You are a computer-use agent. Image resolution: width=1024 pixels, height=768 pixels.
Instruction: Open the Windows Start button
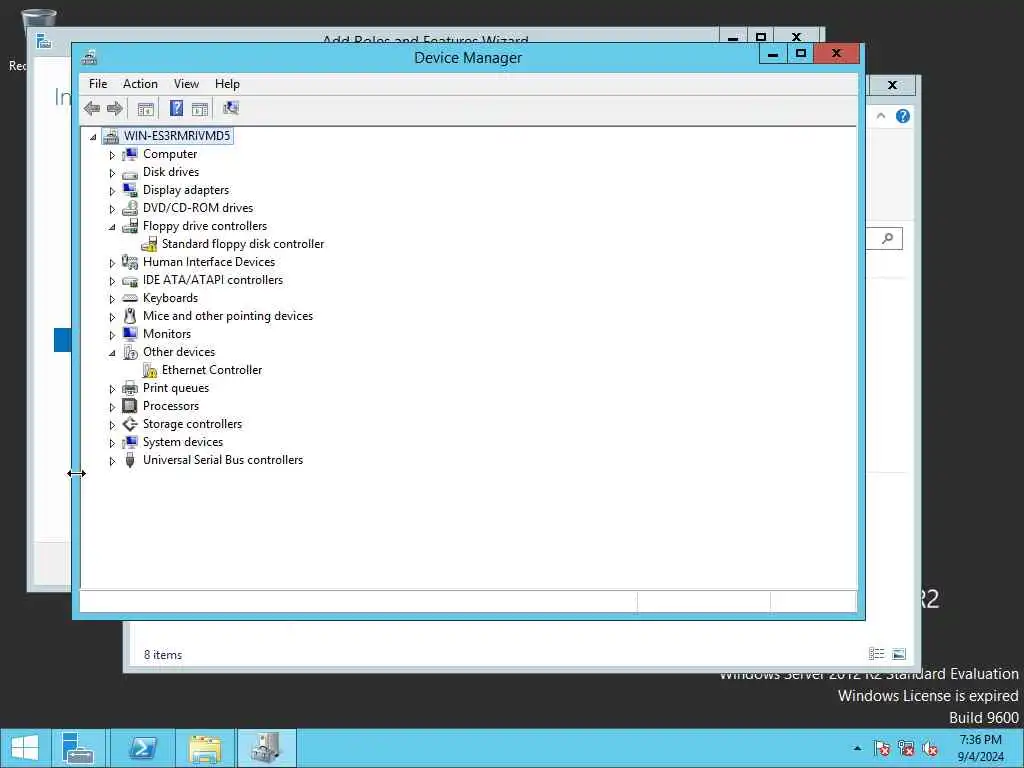point(25,748)
